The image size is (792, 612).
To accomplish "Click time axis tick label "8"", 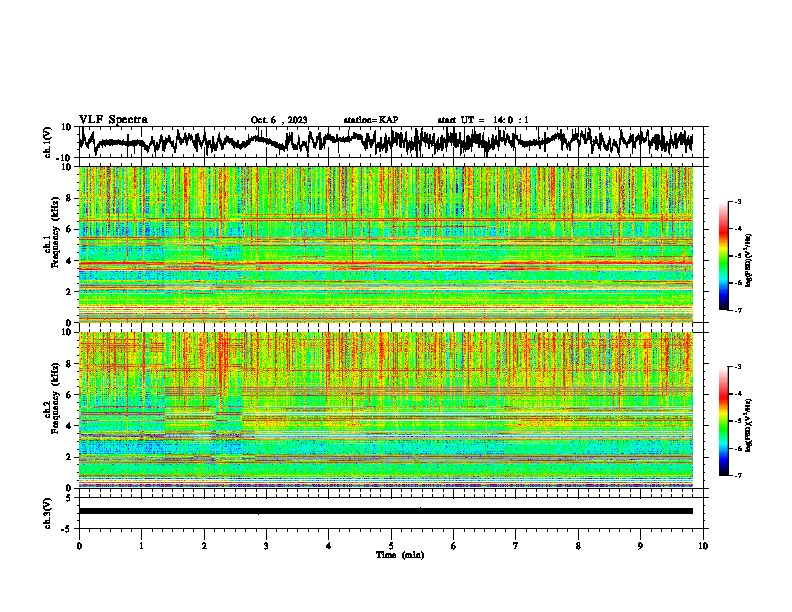I will coord(578,546).
